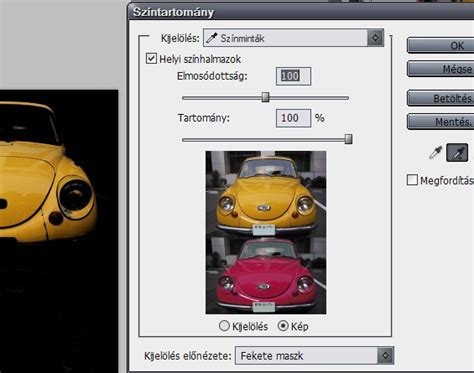Toggle the Helyi színhalmazok checkbox
Screen dimensions: 474x373
[151, 59]
